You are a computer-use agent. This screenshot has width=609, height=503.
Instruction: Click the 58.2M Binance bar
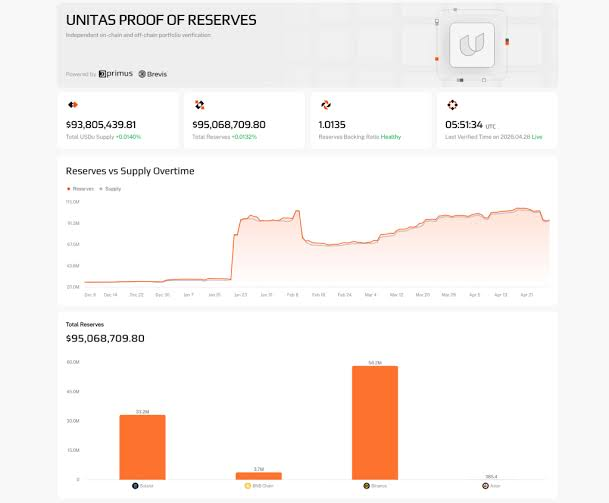click(375, 423)
